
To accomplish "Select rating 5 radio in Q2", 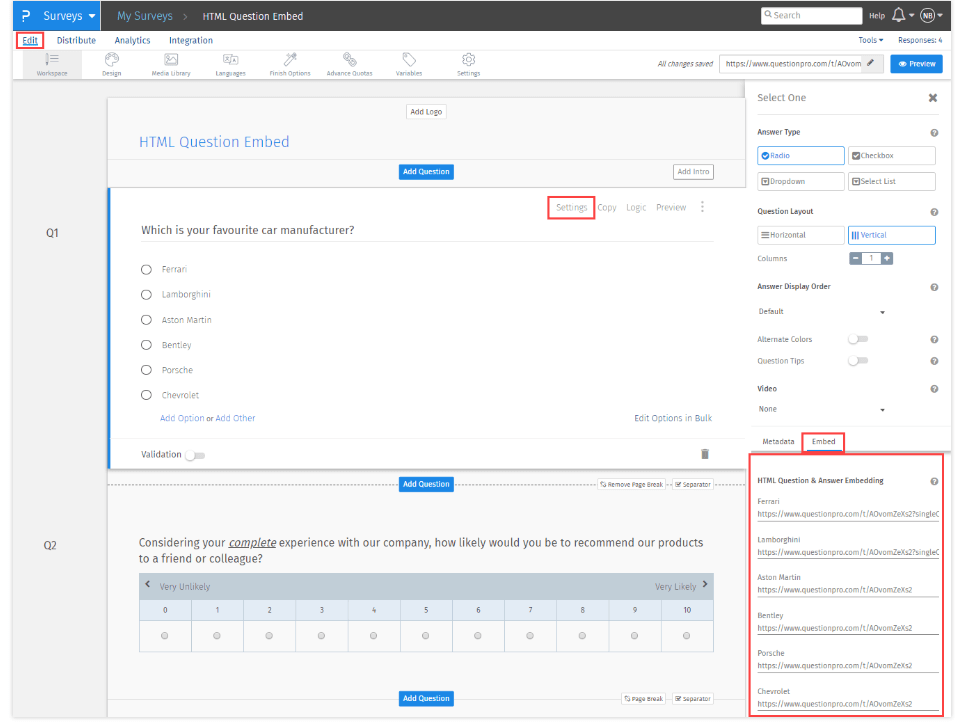I will 426,636.
